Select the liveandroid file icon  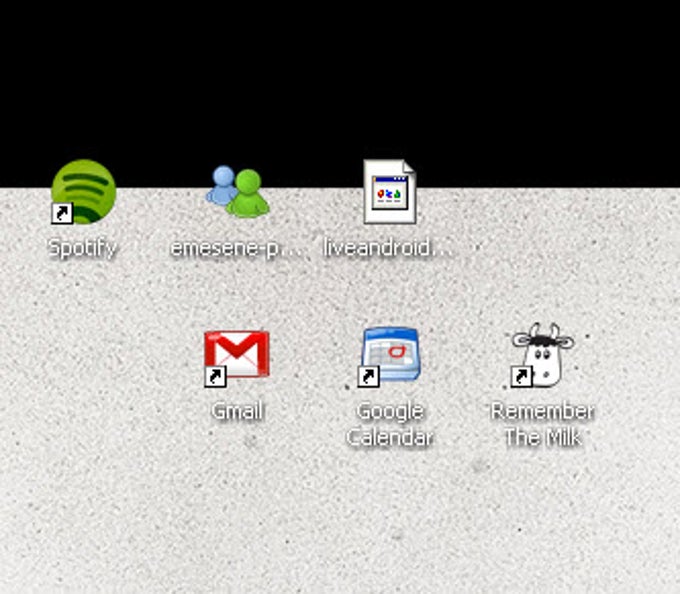coord(390,192)
